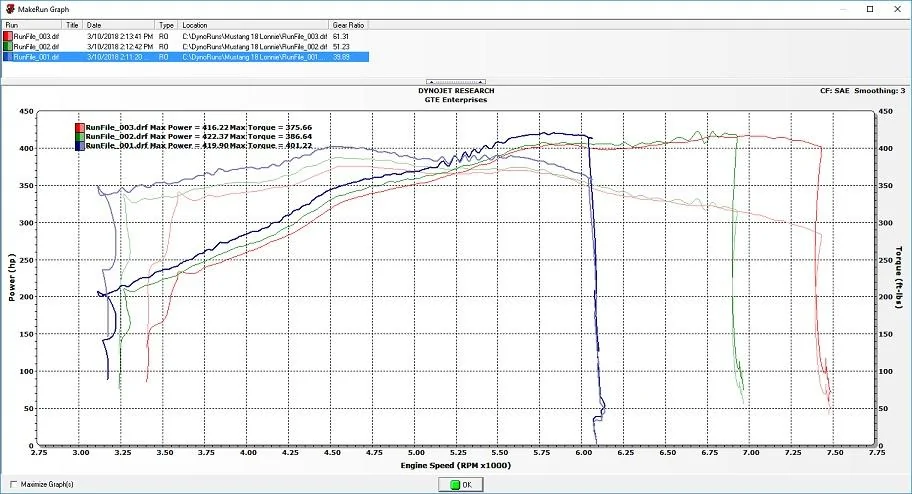Click the Power (hp) axis label

point(12,278)
